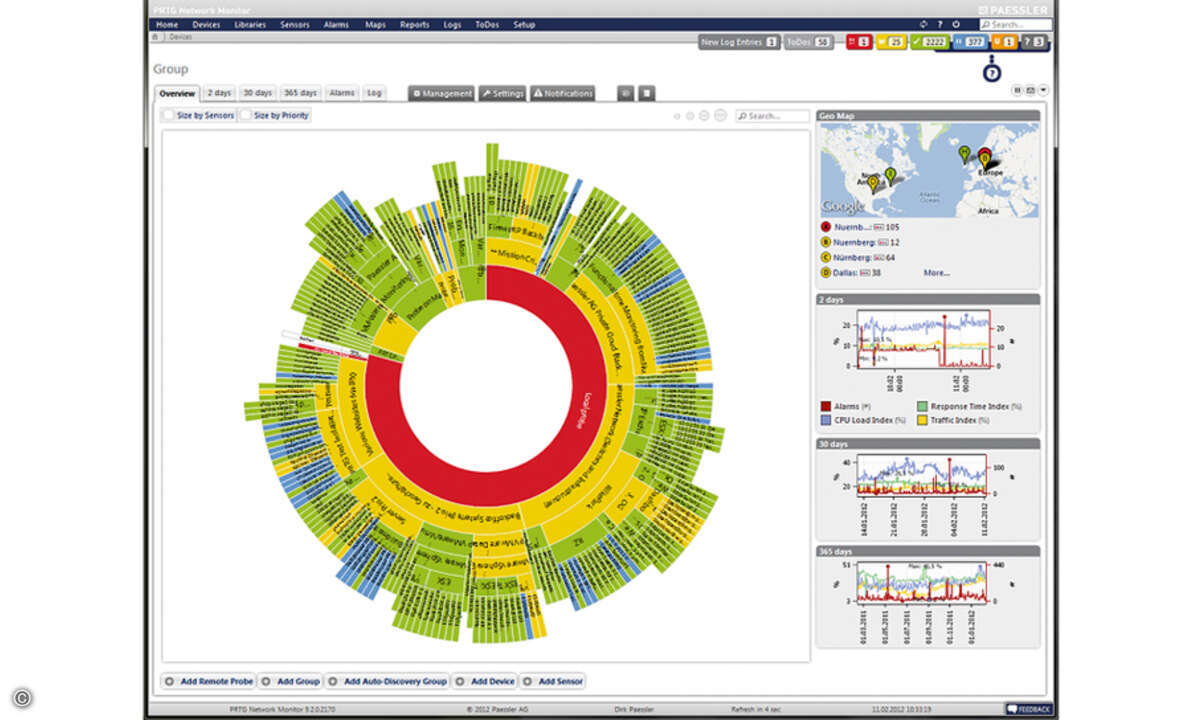The image size is (1200, 720).
Task: Click the middle round icon beside pause button
Action: pyautogui.click(x=1030, y=90)
